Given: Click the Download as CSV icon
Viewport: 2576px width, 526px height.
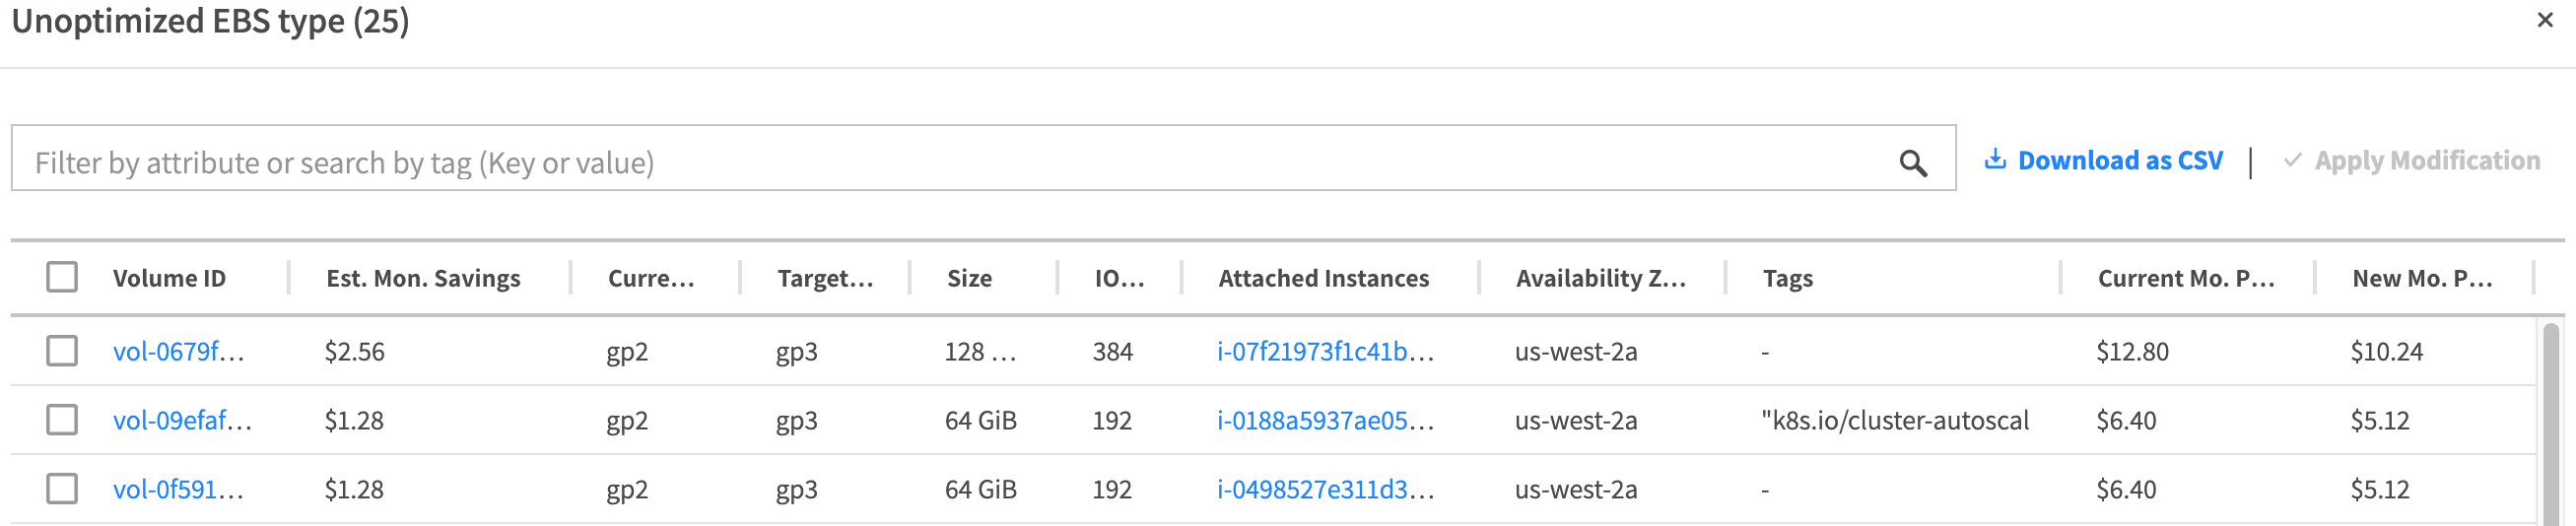Looking at the screenshot, I should 1994,160.
